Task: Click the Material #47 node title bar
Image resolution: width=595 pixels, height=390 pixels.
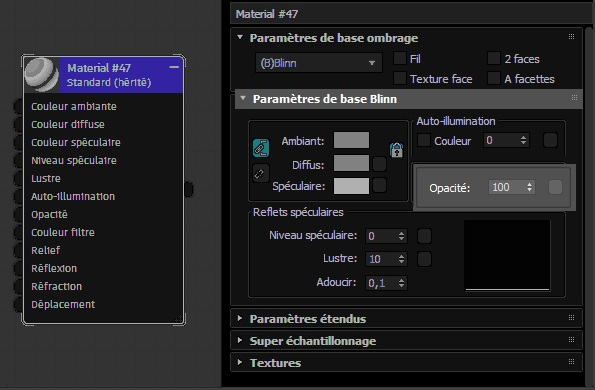Action: coord(121,75)
